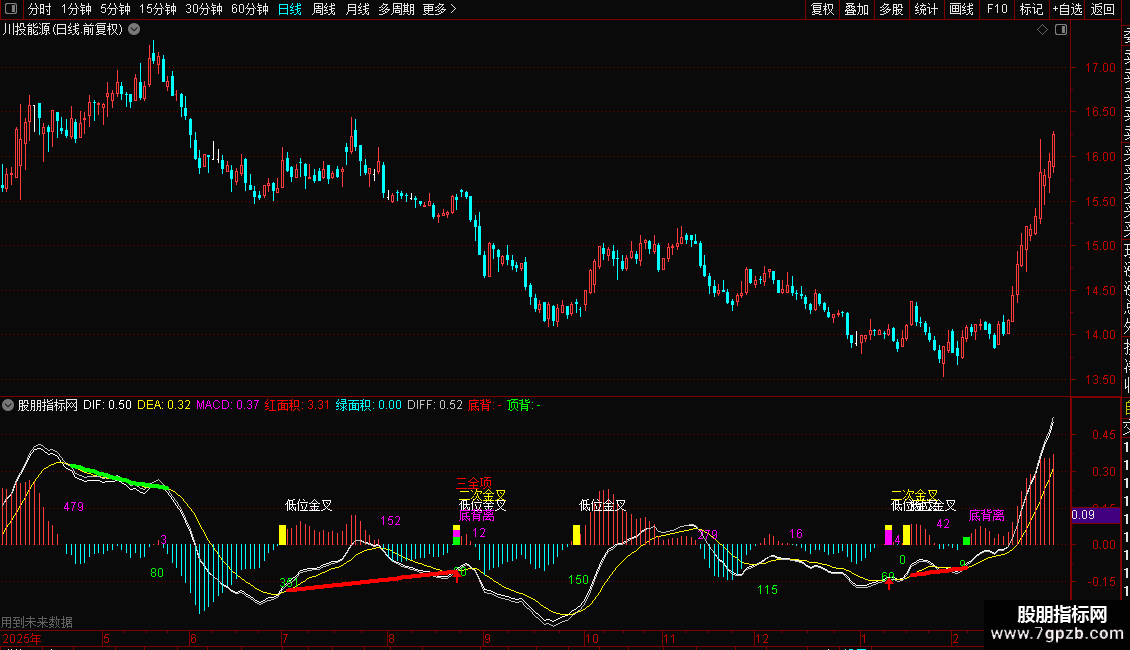Select the 周线 weekly period tab
The height and width of the screenshot is (650, 1130).
coord(324,9)
